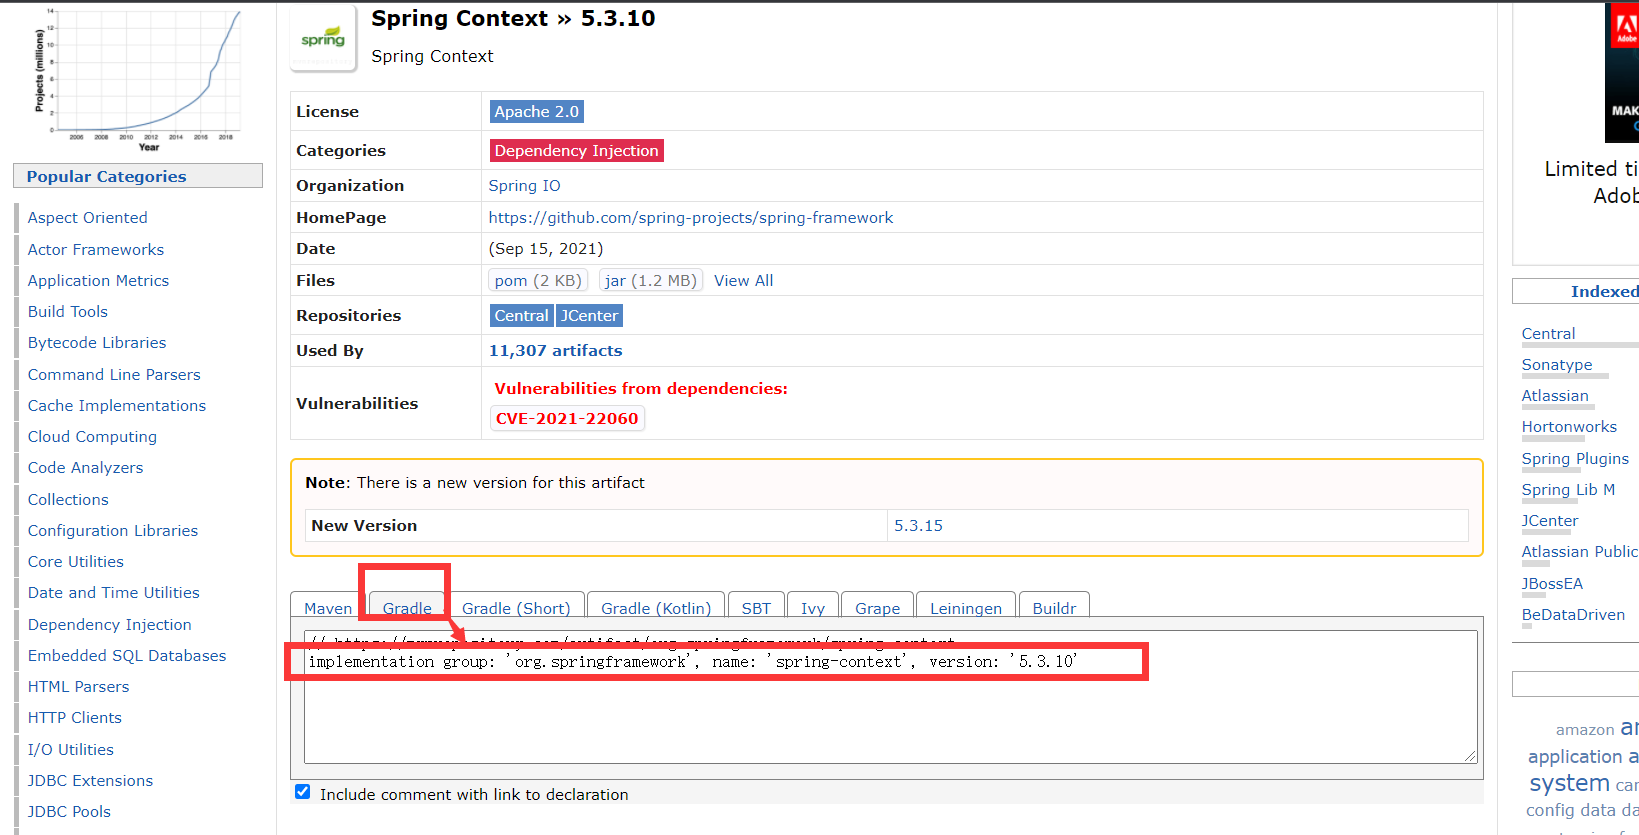
Task: Click the projects growth chart thumbnail
Action: click(x=137, y=79)
